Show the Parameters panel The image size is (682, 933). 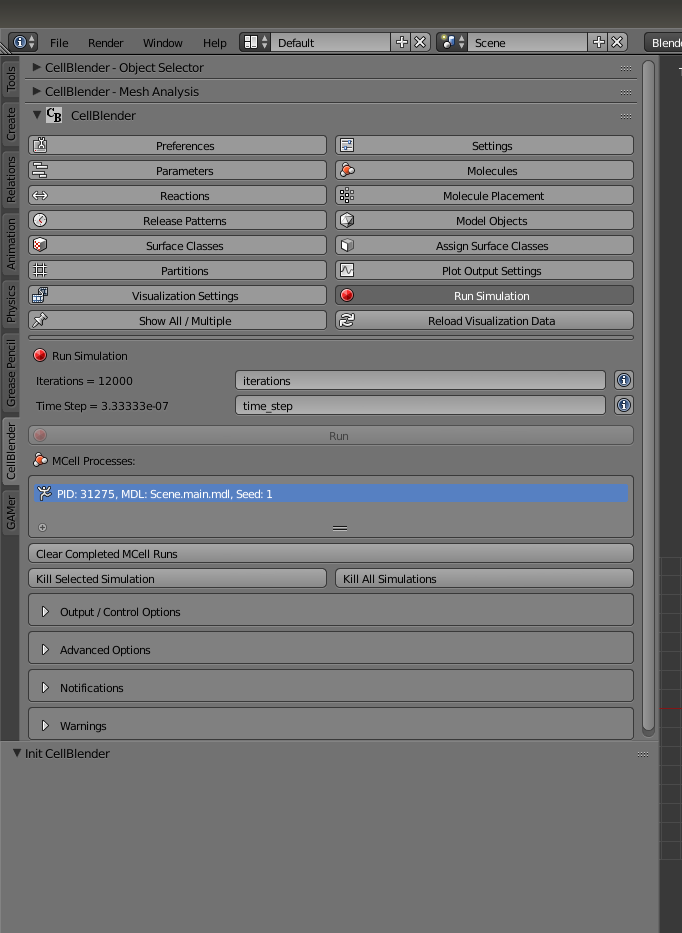click(x=177, y=170)
